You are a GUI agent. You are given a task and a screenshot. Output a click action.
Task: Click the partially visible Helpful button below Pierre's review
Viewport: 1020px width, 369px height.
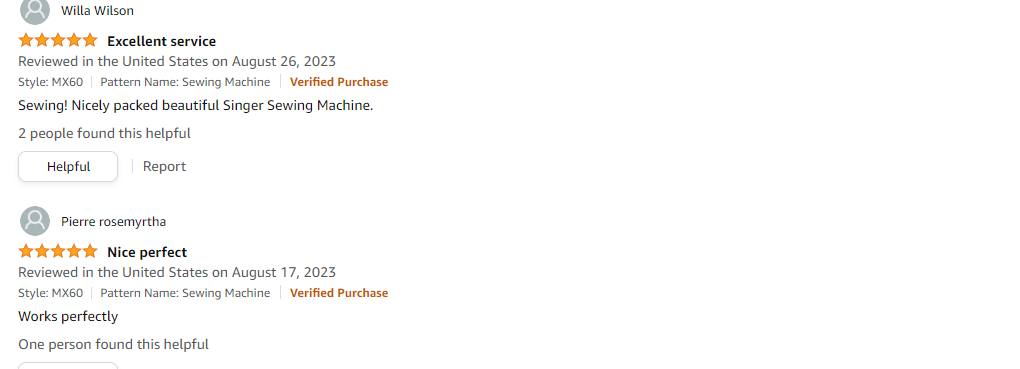pyautogui.click(x=68, y=366)
